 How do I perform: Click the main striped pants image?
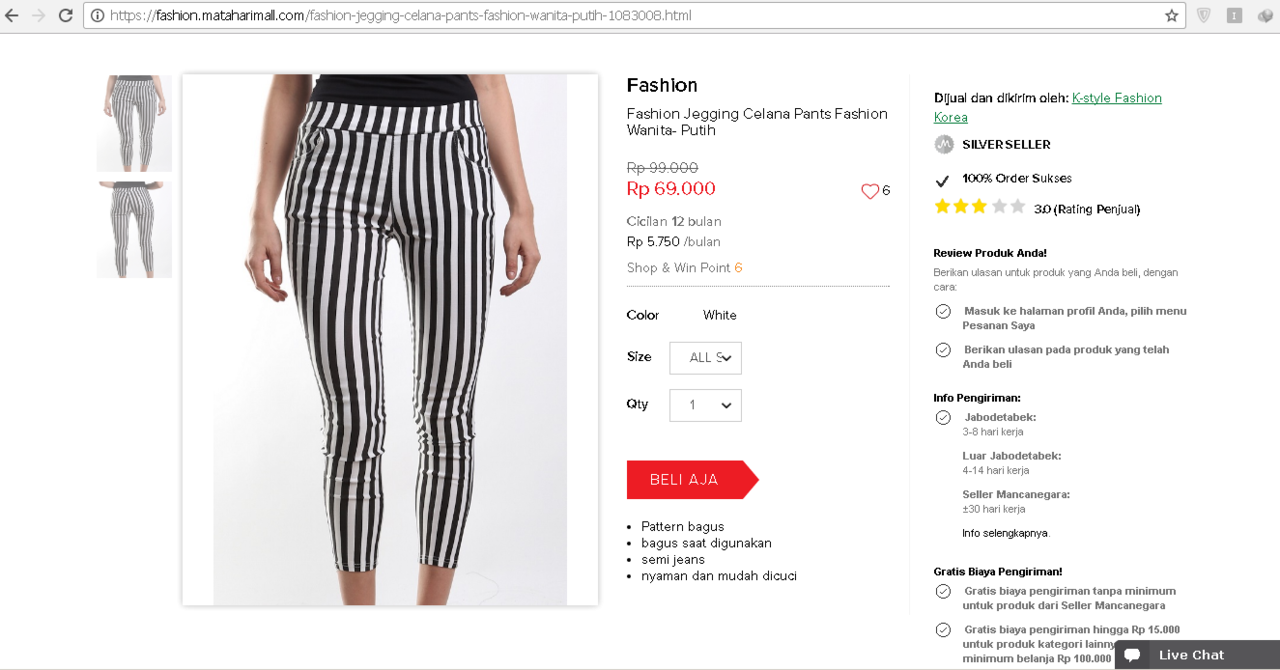pos(390,340)
